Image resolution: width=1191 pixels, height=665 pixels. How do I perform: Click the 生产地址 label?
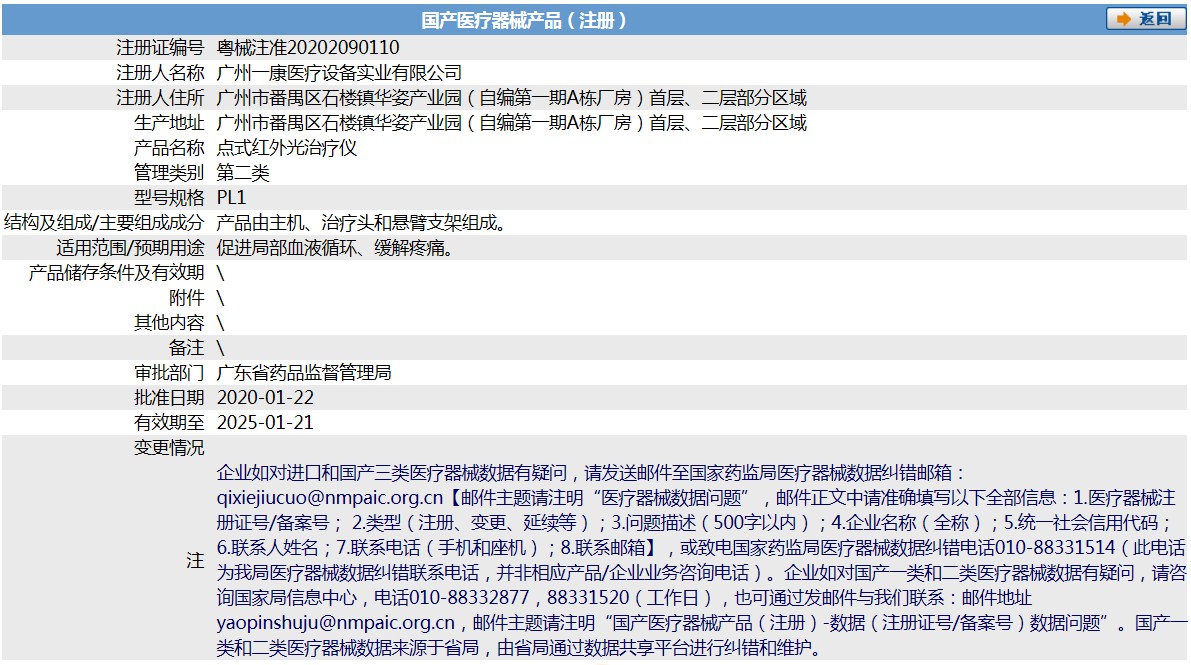click(169, 122)
